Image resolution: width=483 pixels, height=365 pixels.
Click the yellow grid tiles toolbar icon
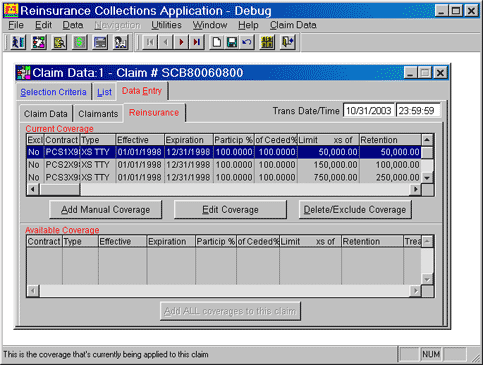(267, 42)
